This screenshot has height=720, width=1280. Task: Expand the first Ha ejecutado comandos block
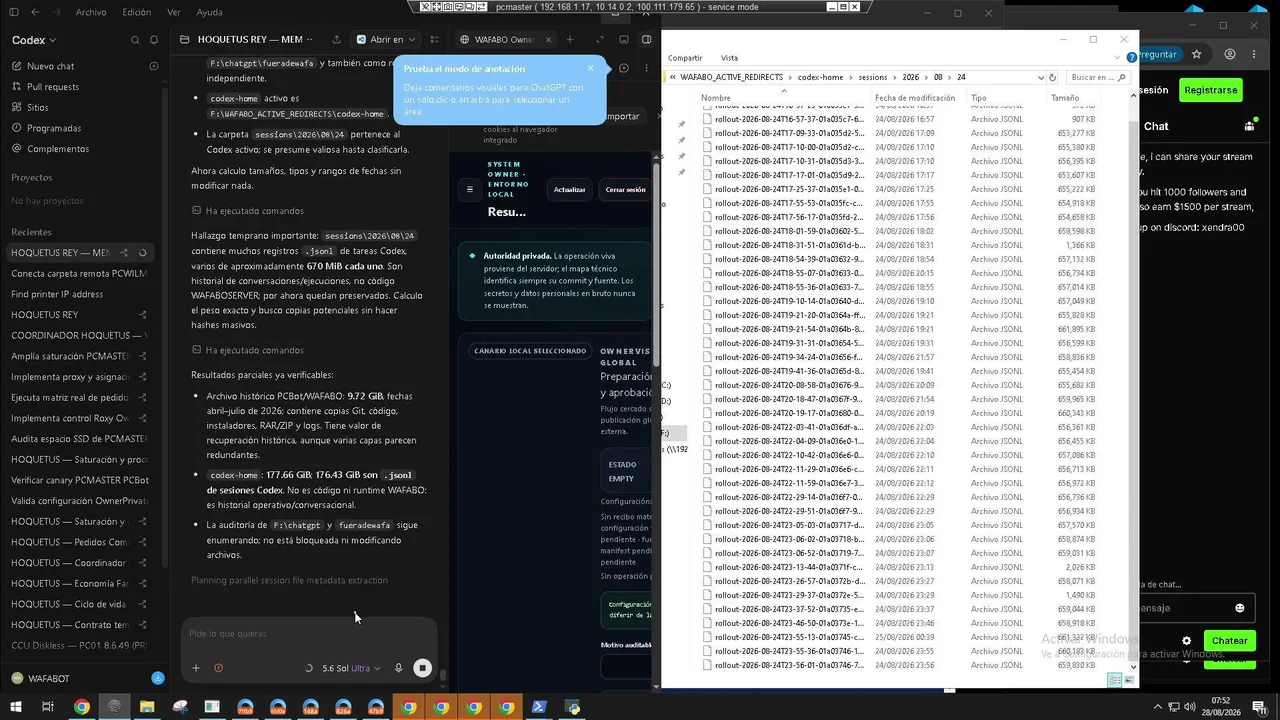[x=248, y=211]
